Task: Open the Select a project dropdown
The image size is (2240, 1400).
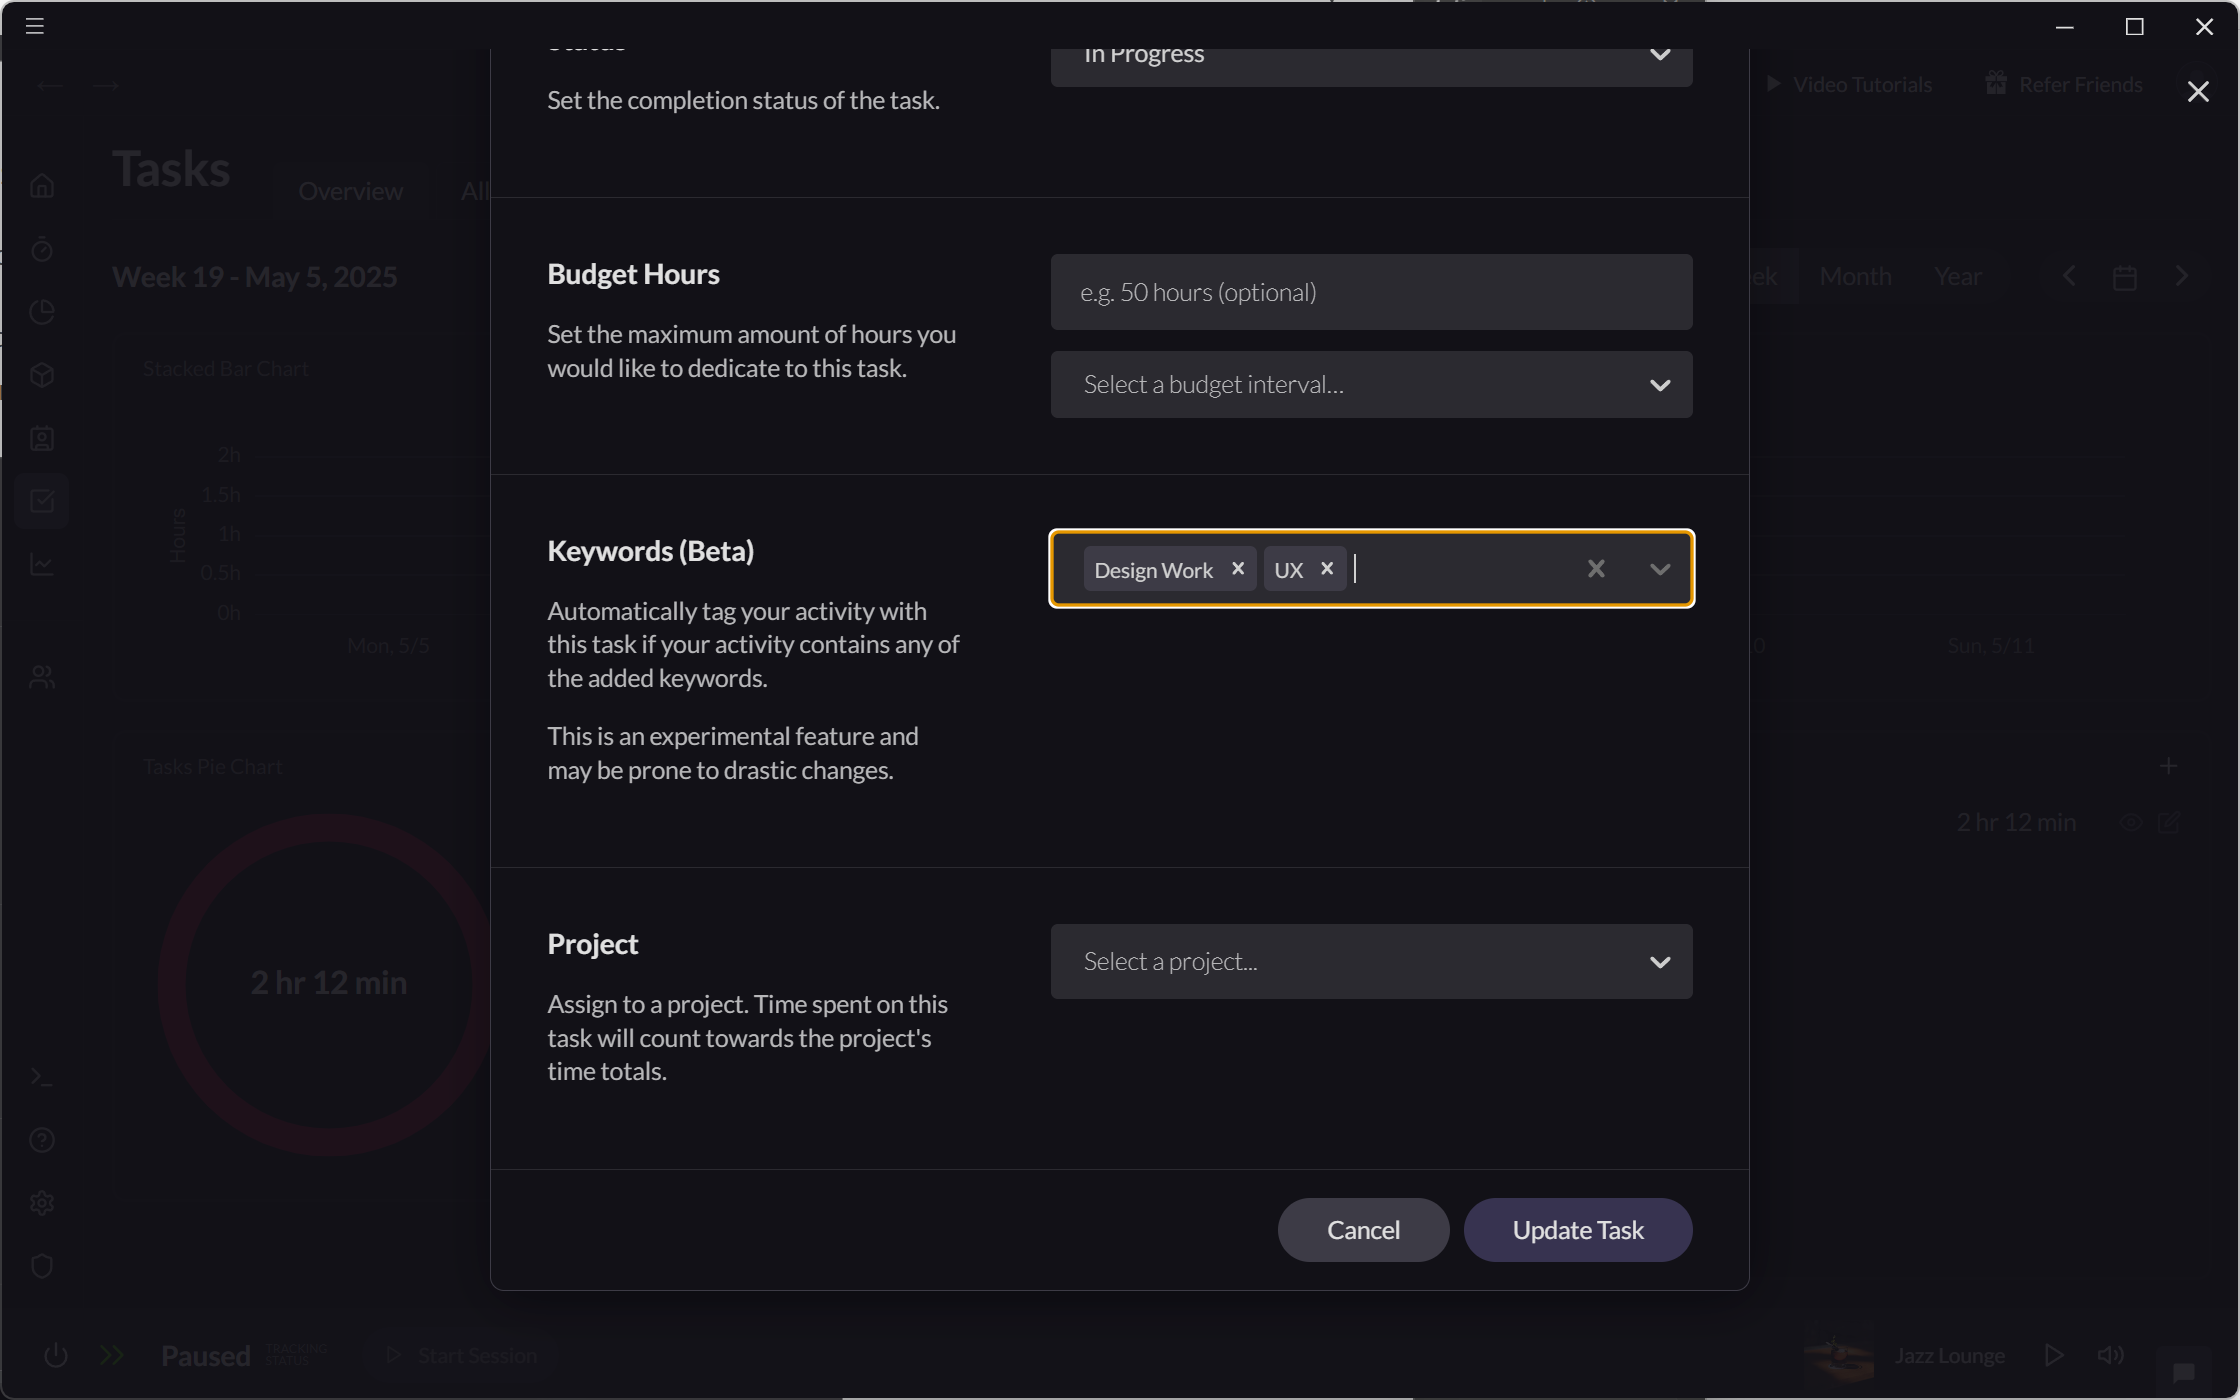Action: click(x=1370, y=961)
